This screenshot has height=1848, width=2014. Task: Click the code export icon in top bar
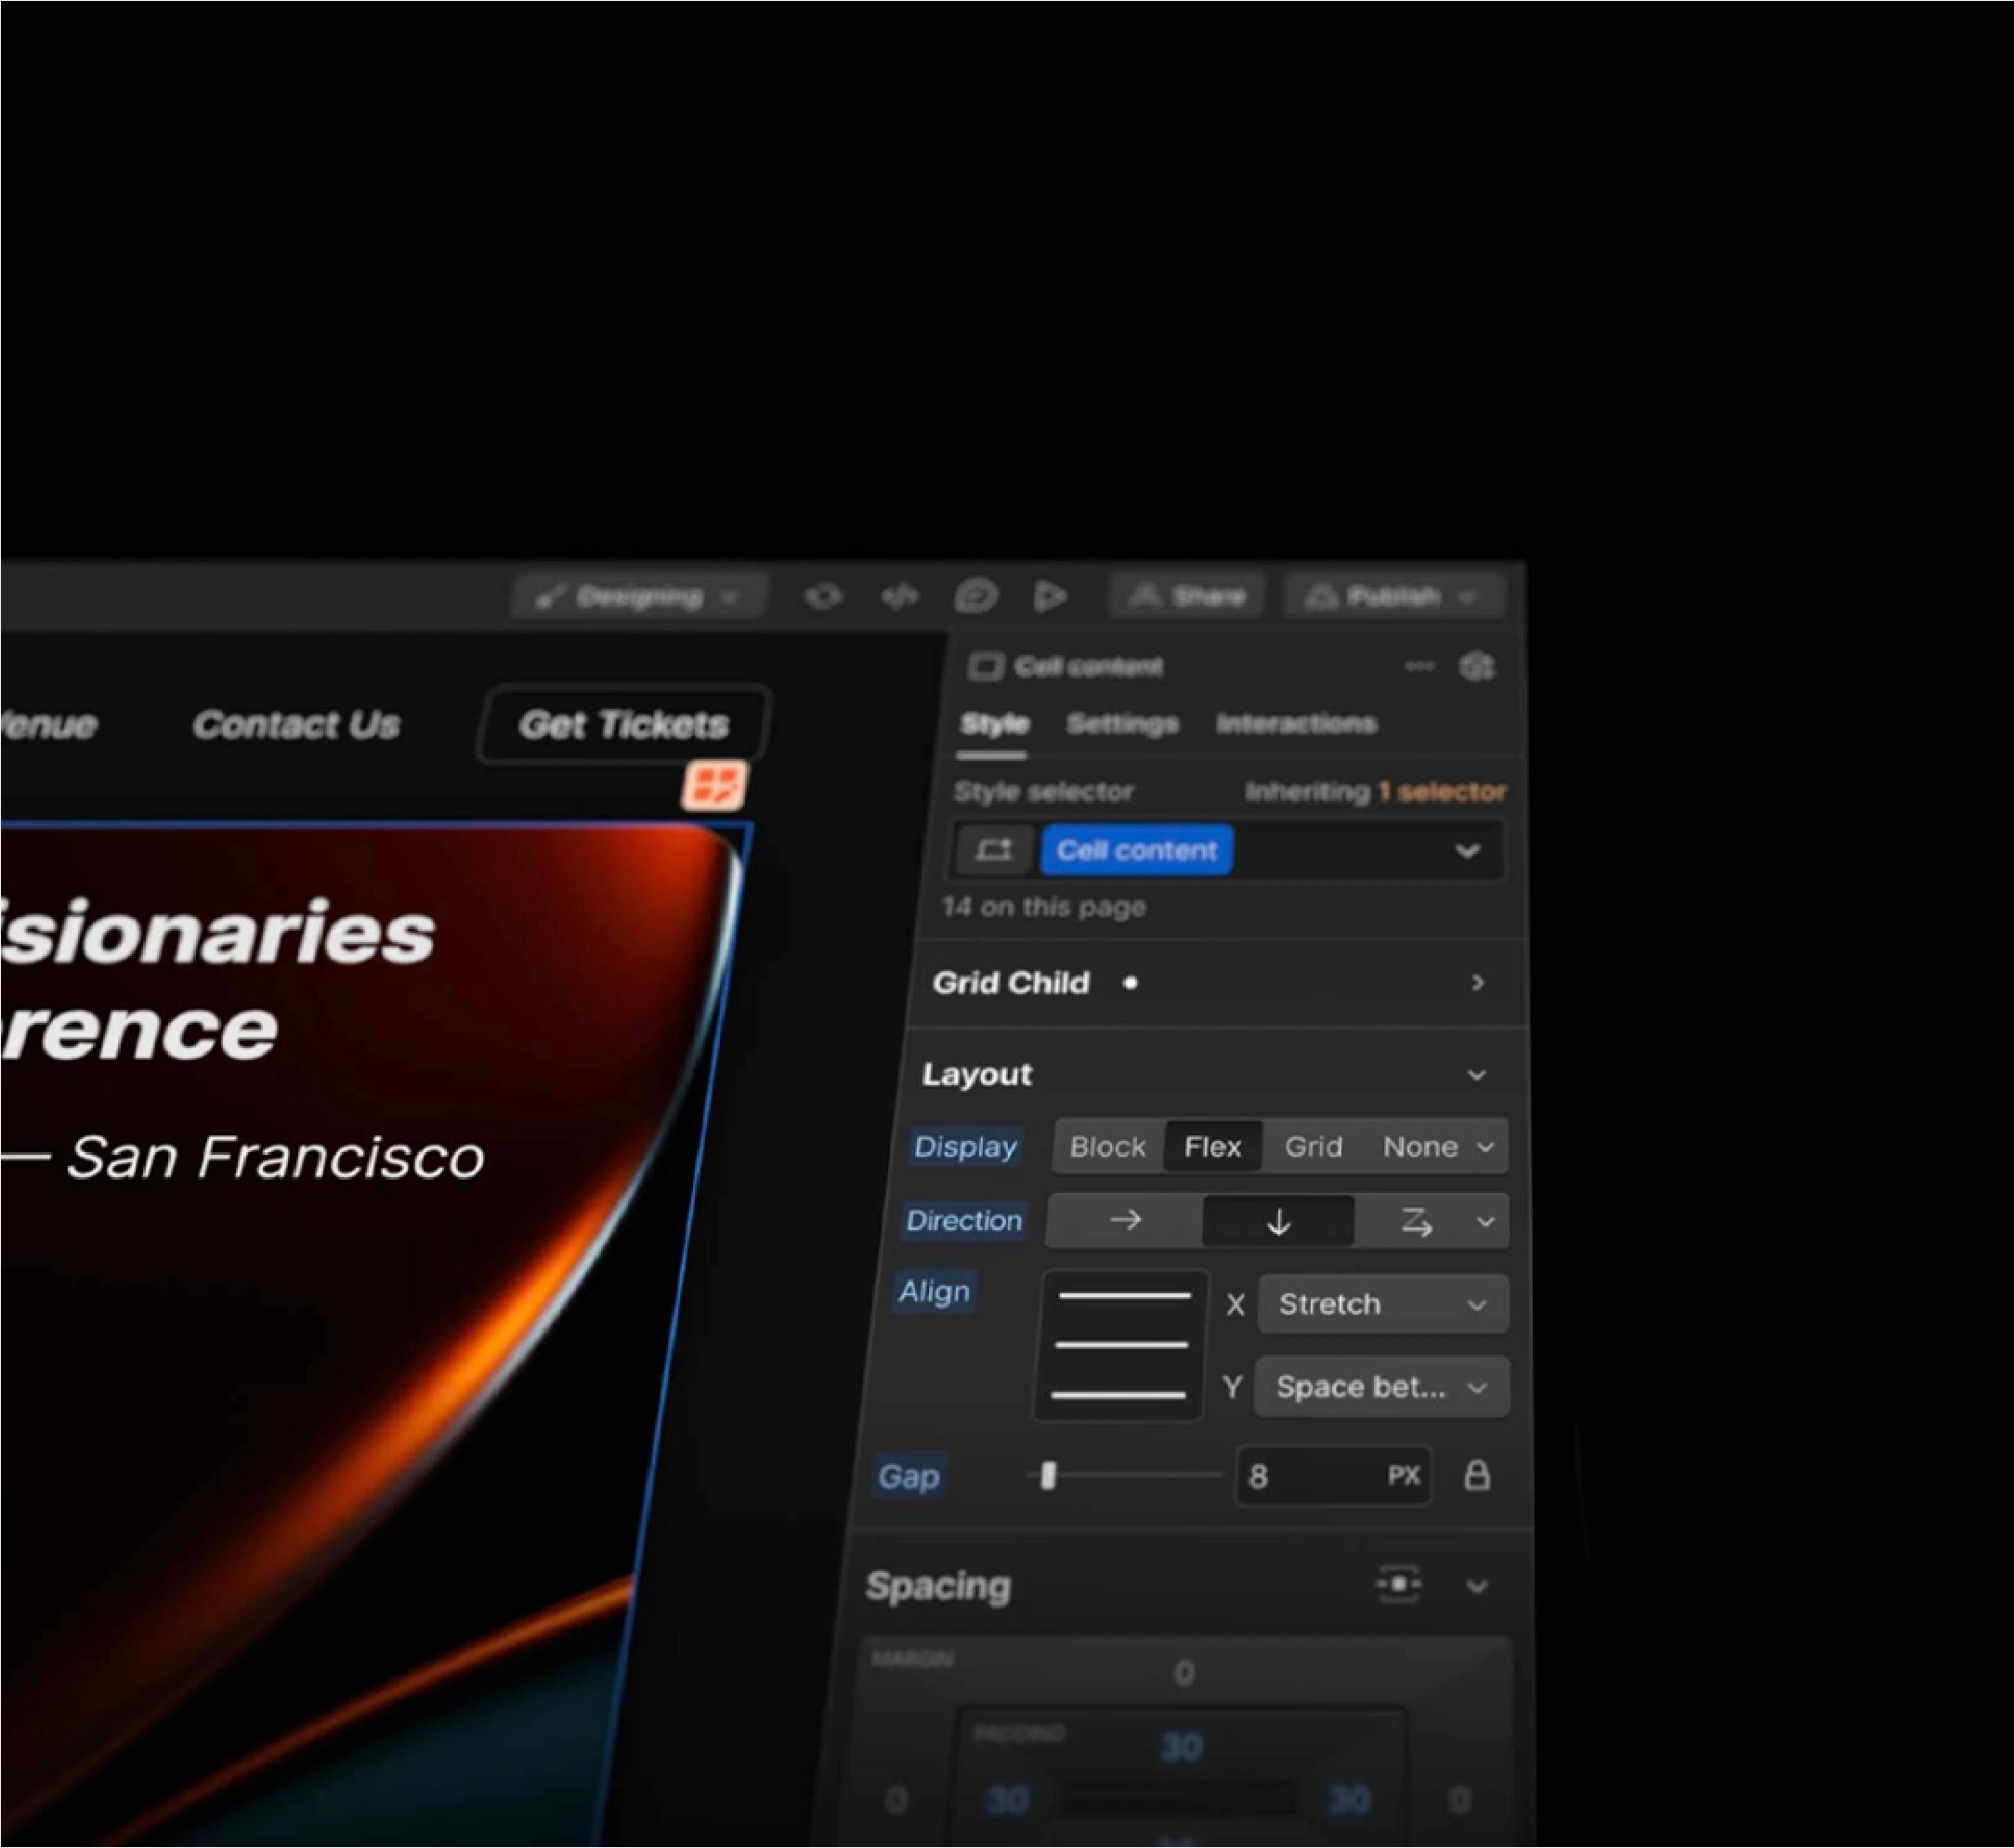click(x=900, y=597)
